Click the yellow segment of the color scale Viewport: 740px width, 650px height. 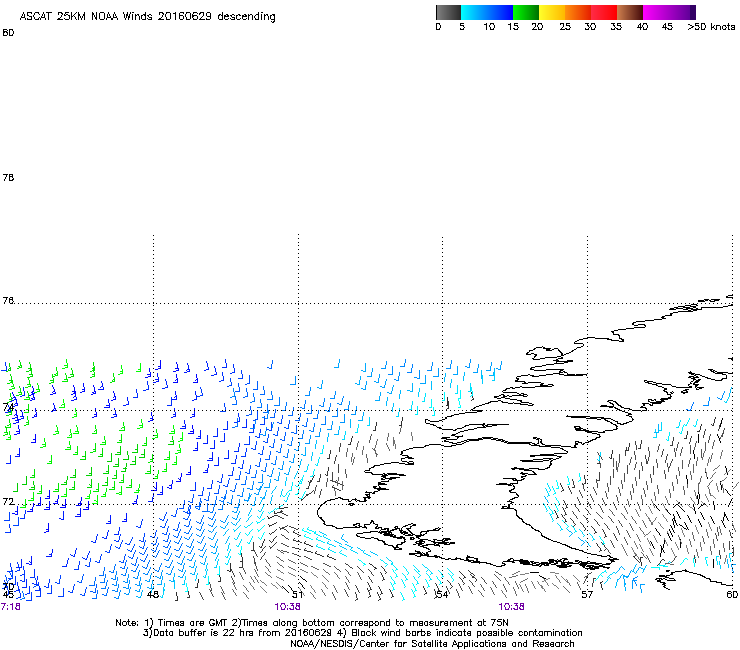(x=552, y=12)
